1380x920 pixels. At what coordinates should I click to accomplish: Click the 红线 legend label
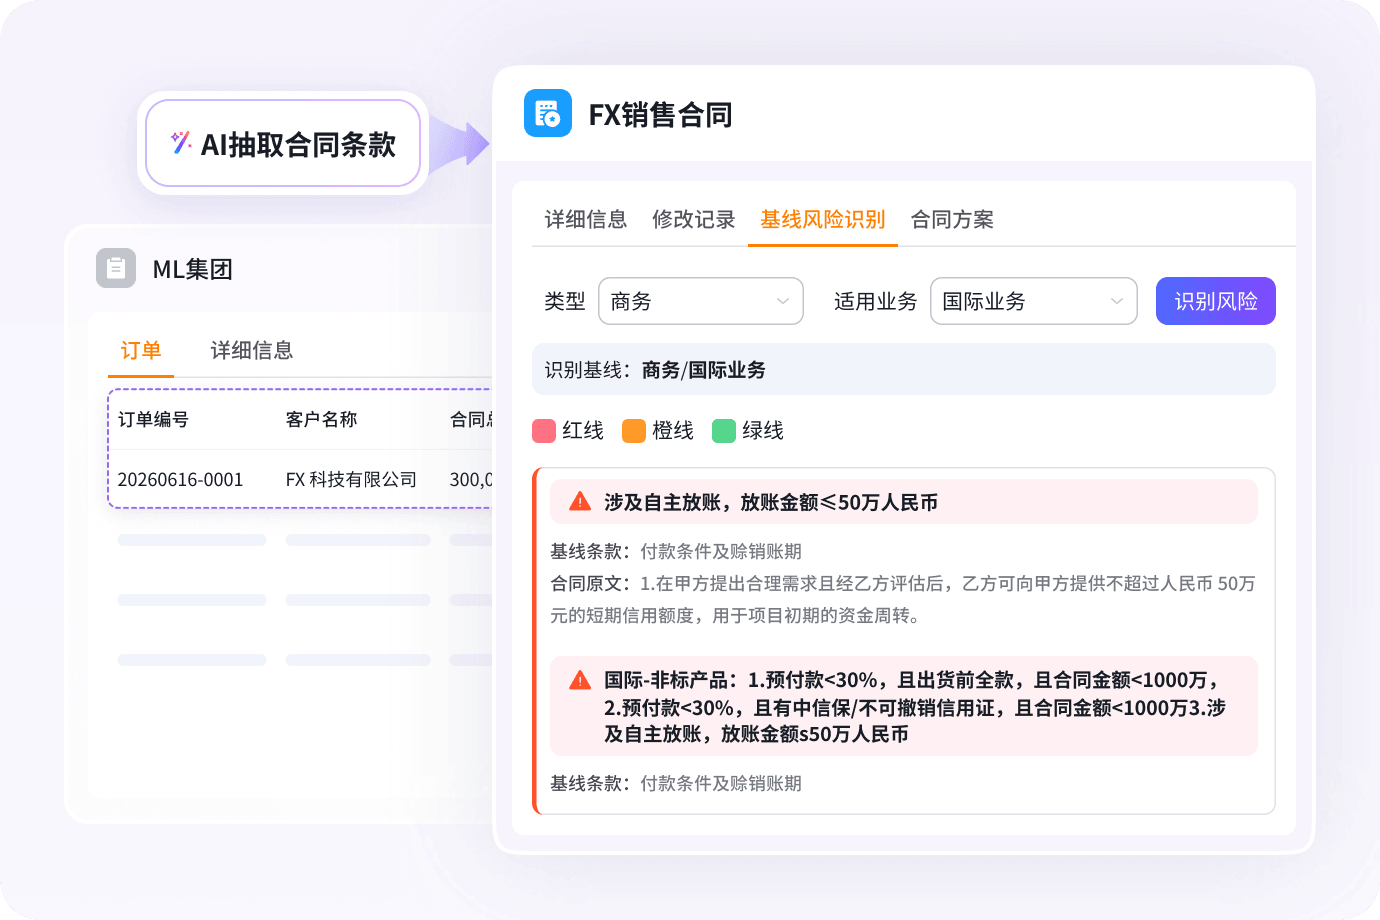[583, 431]
